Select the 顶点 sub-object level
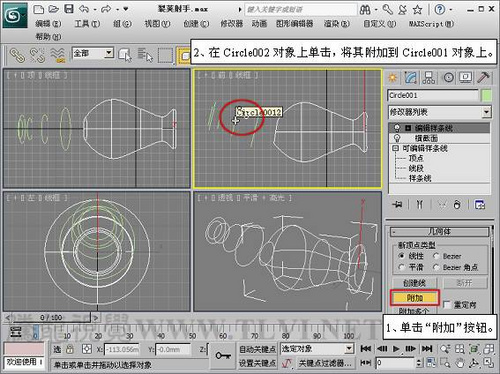 click(x=416, y=158)
